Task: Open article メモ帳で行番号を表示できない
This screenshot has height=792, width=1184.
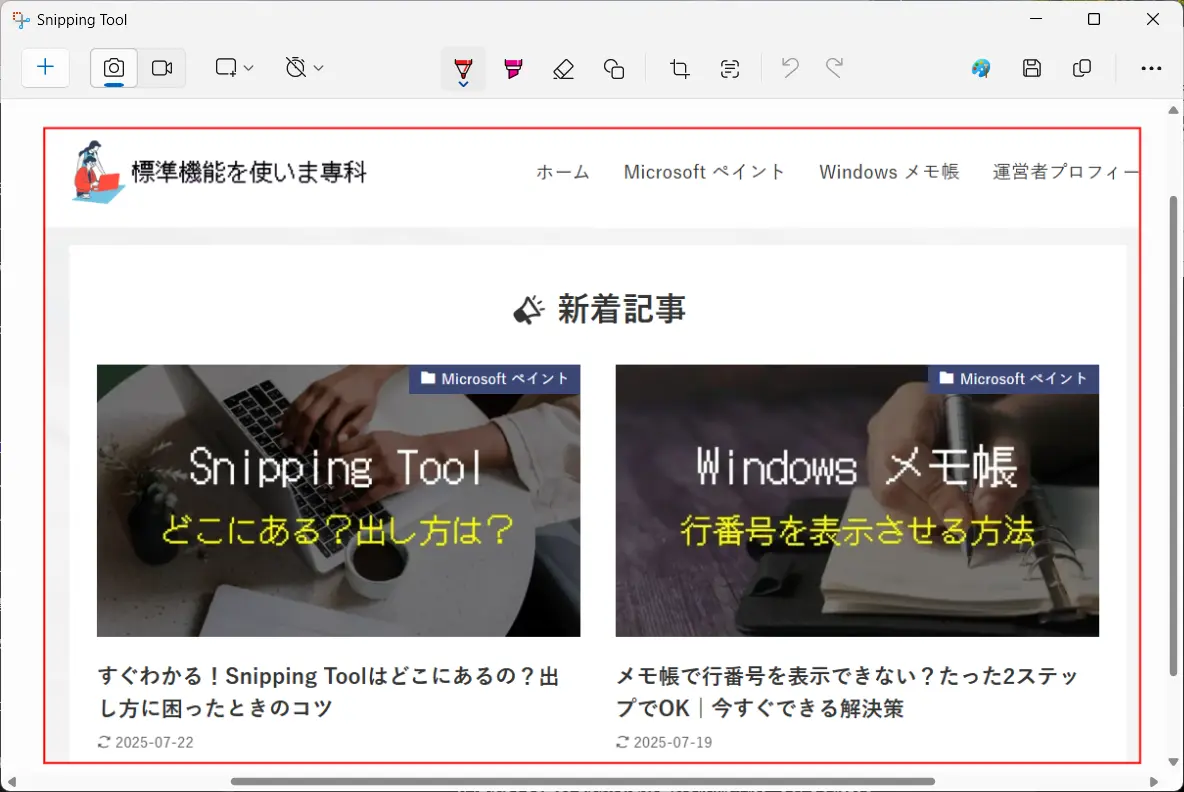Action: pyautogui.click(x=847, y=692)
